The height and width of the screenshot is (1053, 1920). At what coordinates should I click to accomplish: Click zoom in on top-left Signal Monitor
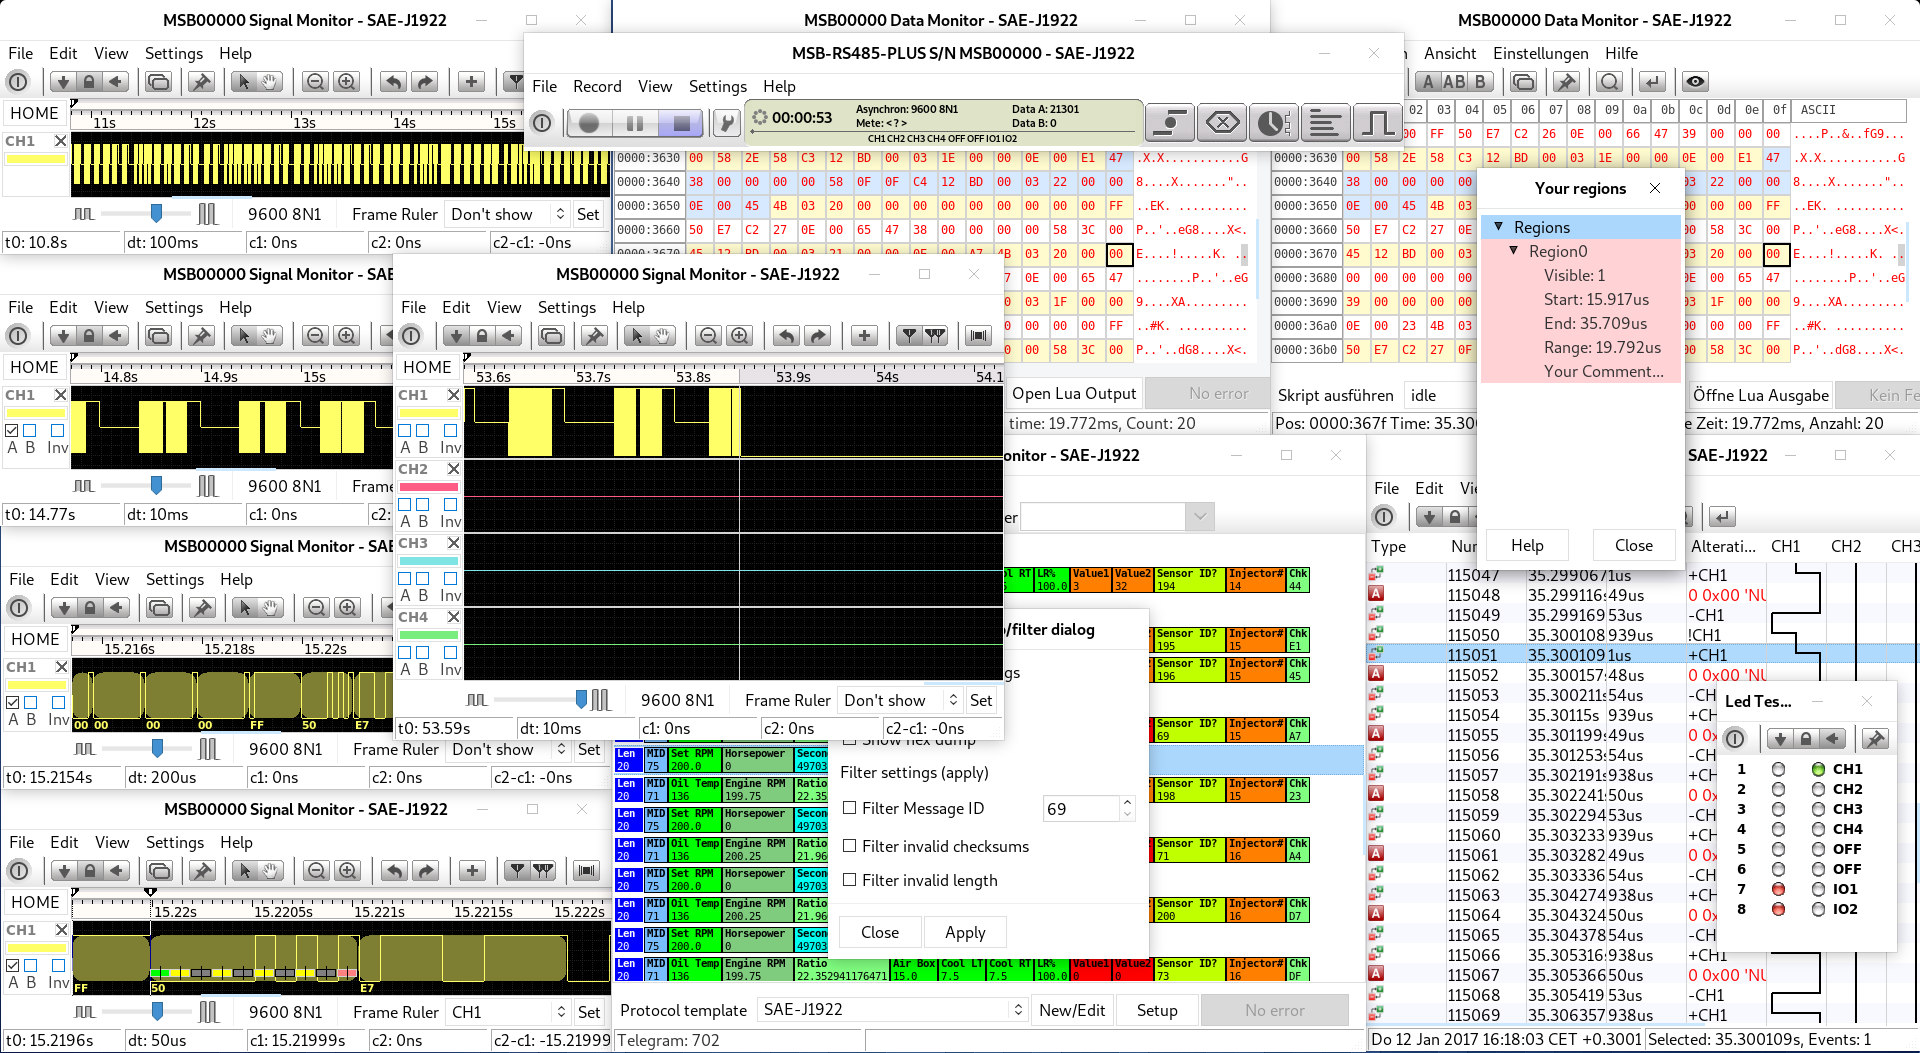click(x=346, y=82)
